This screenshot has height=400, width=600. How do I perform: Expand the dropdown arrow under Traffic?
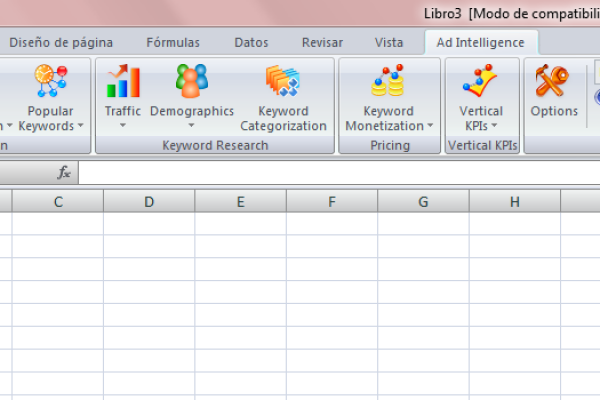pos(123,127)
